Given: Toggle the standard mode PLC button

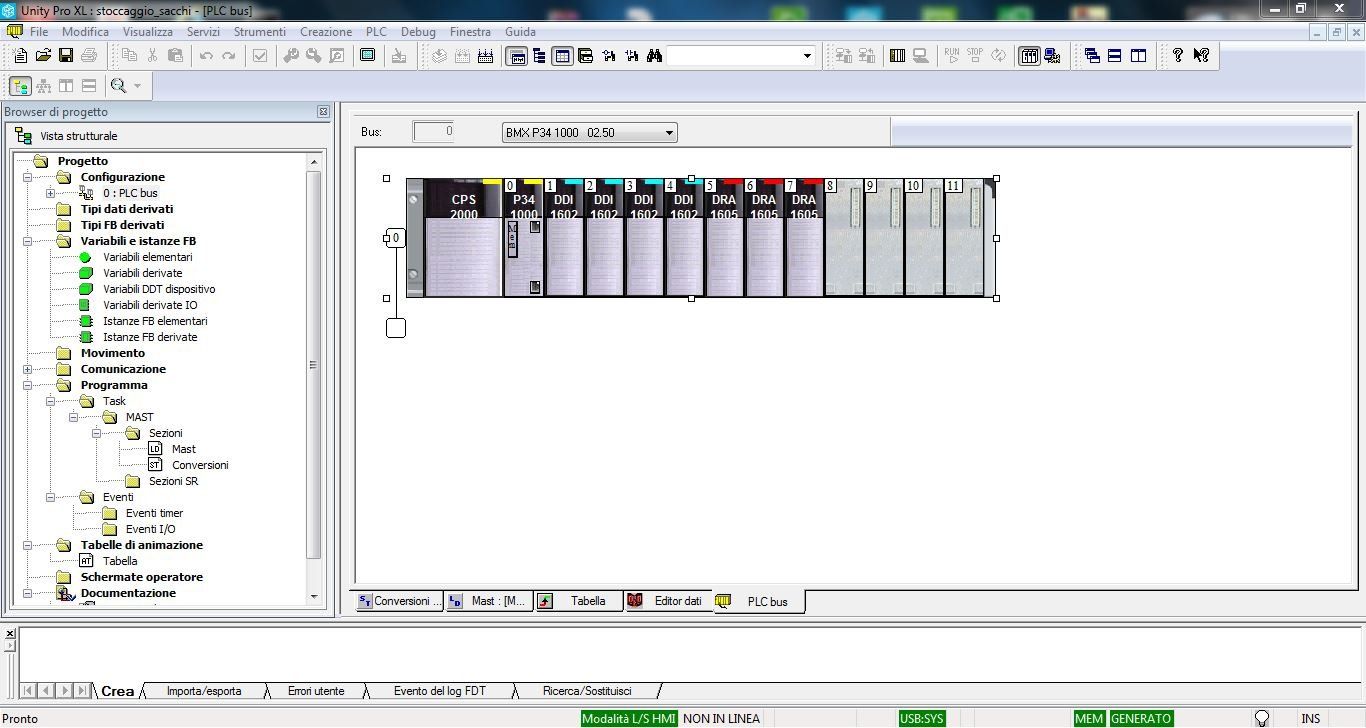Looking at the screenshot, I should tap(1029, 56).
